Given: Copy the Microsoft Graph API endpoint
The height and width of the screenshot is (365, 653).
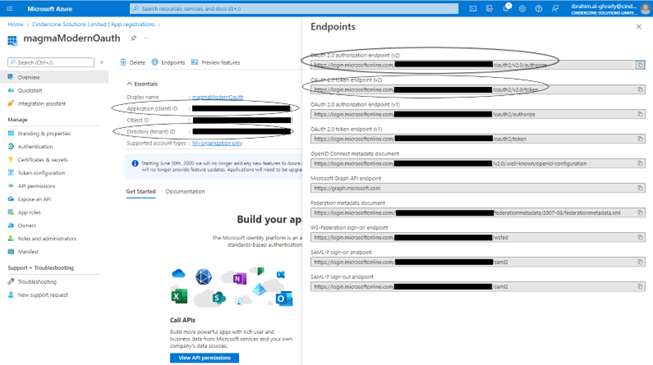Looking at the screenshot, I should (x=640, y=188).
